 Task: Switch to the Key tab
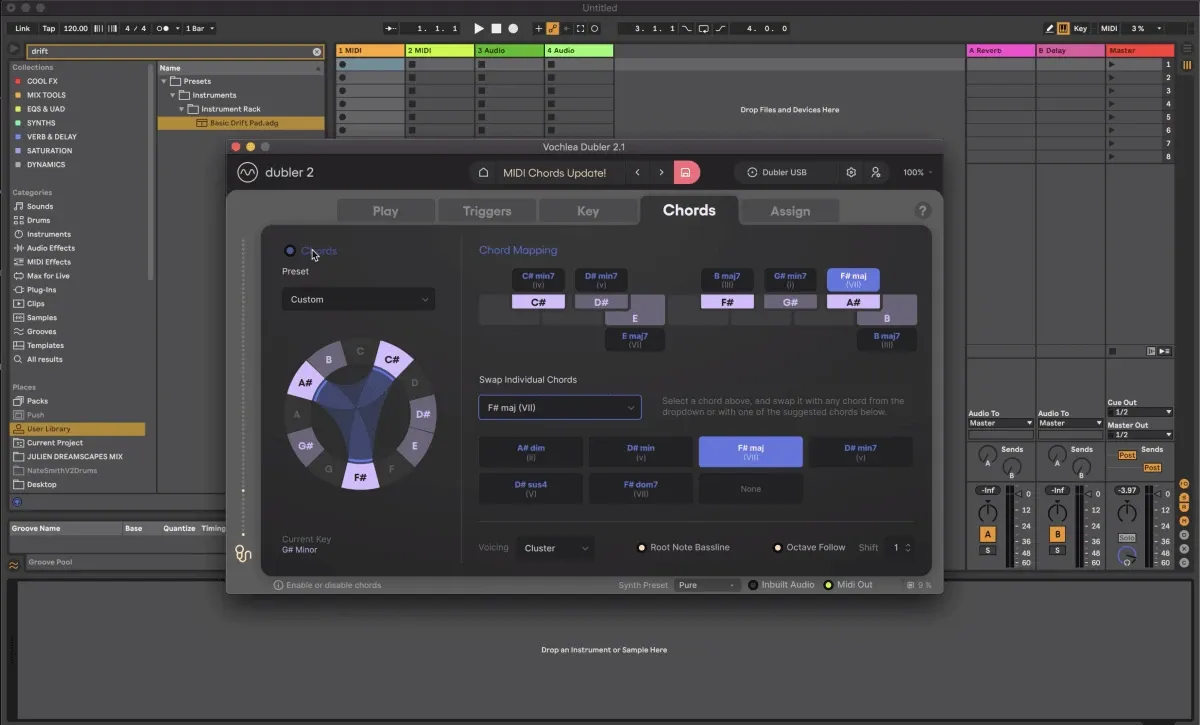[588, 211]
